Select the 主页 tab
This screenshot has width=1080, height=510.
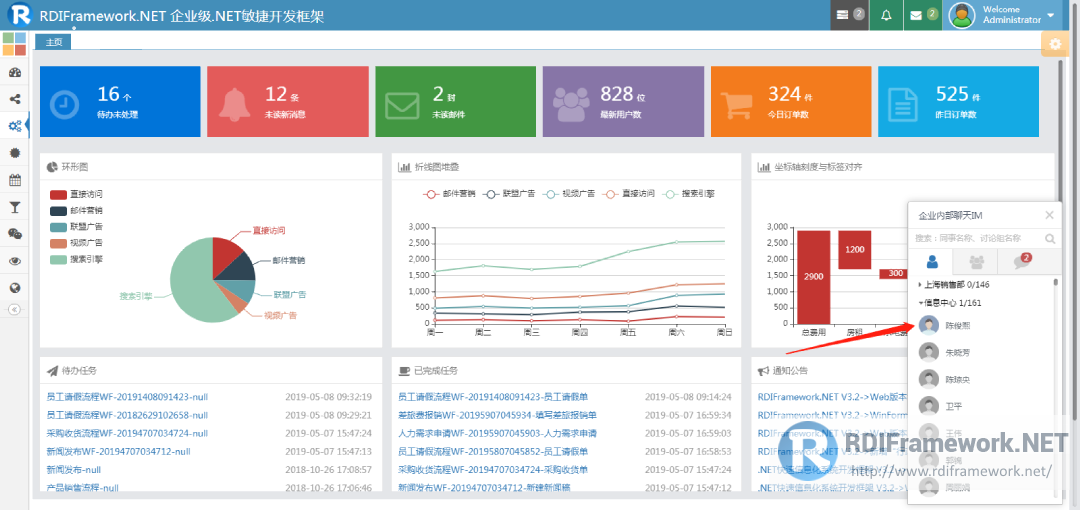[53, 42]
